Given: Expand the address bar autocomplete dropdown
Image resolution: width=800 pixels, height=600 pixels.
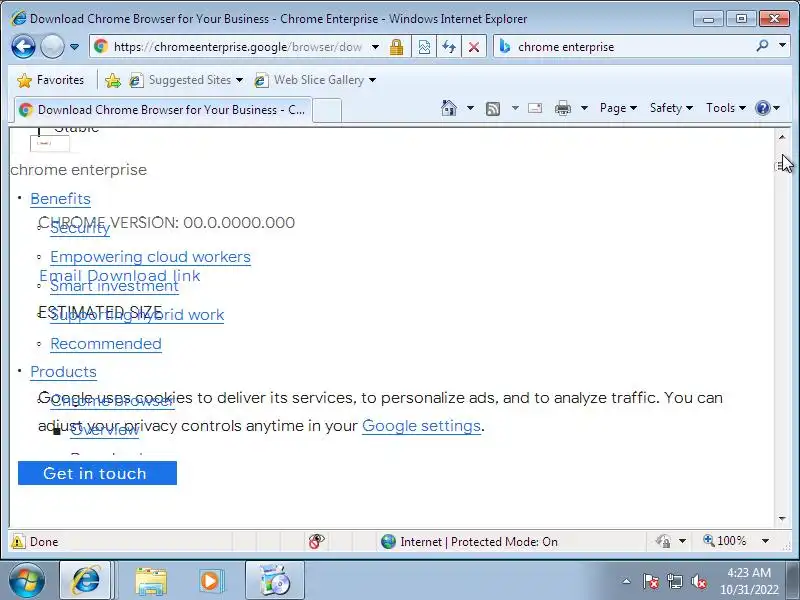Looking at the screenshot, I should tap(376, 47).
